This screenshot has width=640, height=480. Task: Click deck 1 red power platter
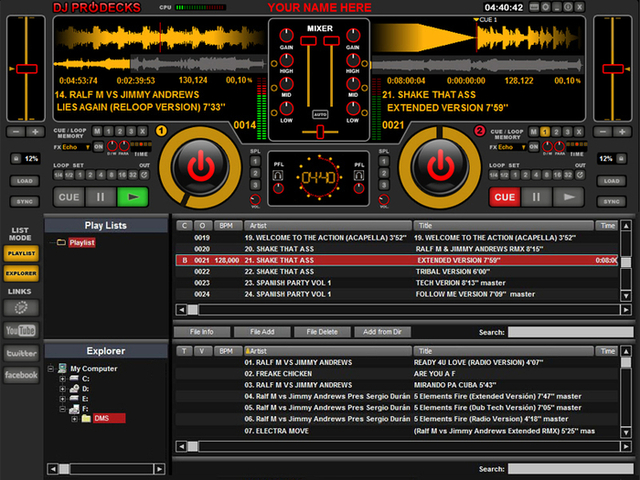(200, 167)
